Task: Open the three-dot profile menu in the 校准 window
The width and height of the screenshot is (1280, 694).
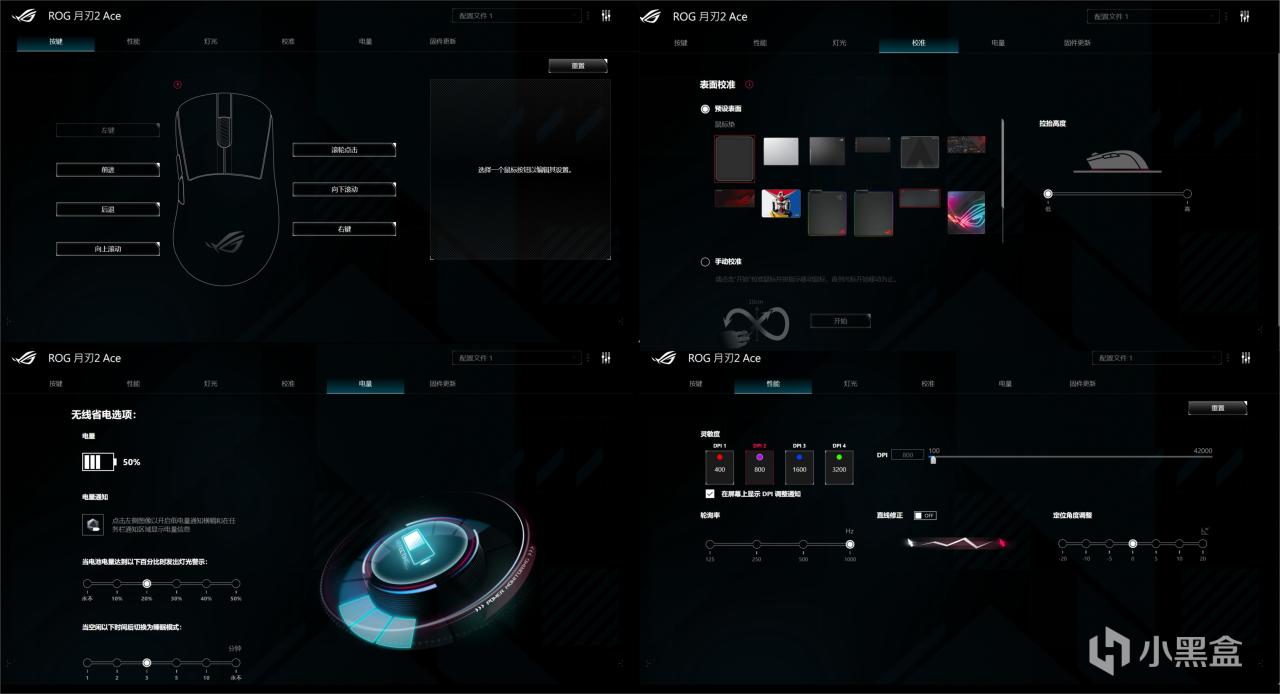Action: pyautogui.click(x=1227, y=16)
